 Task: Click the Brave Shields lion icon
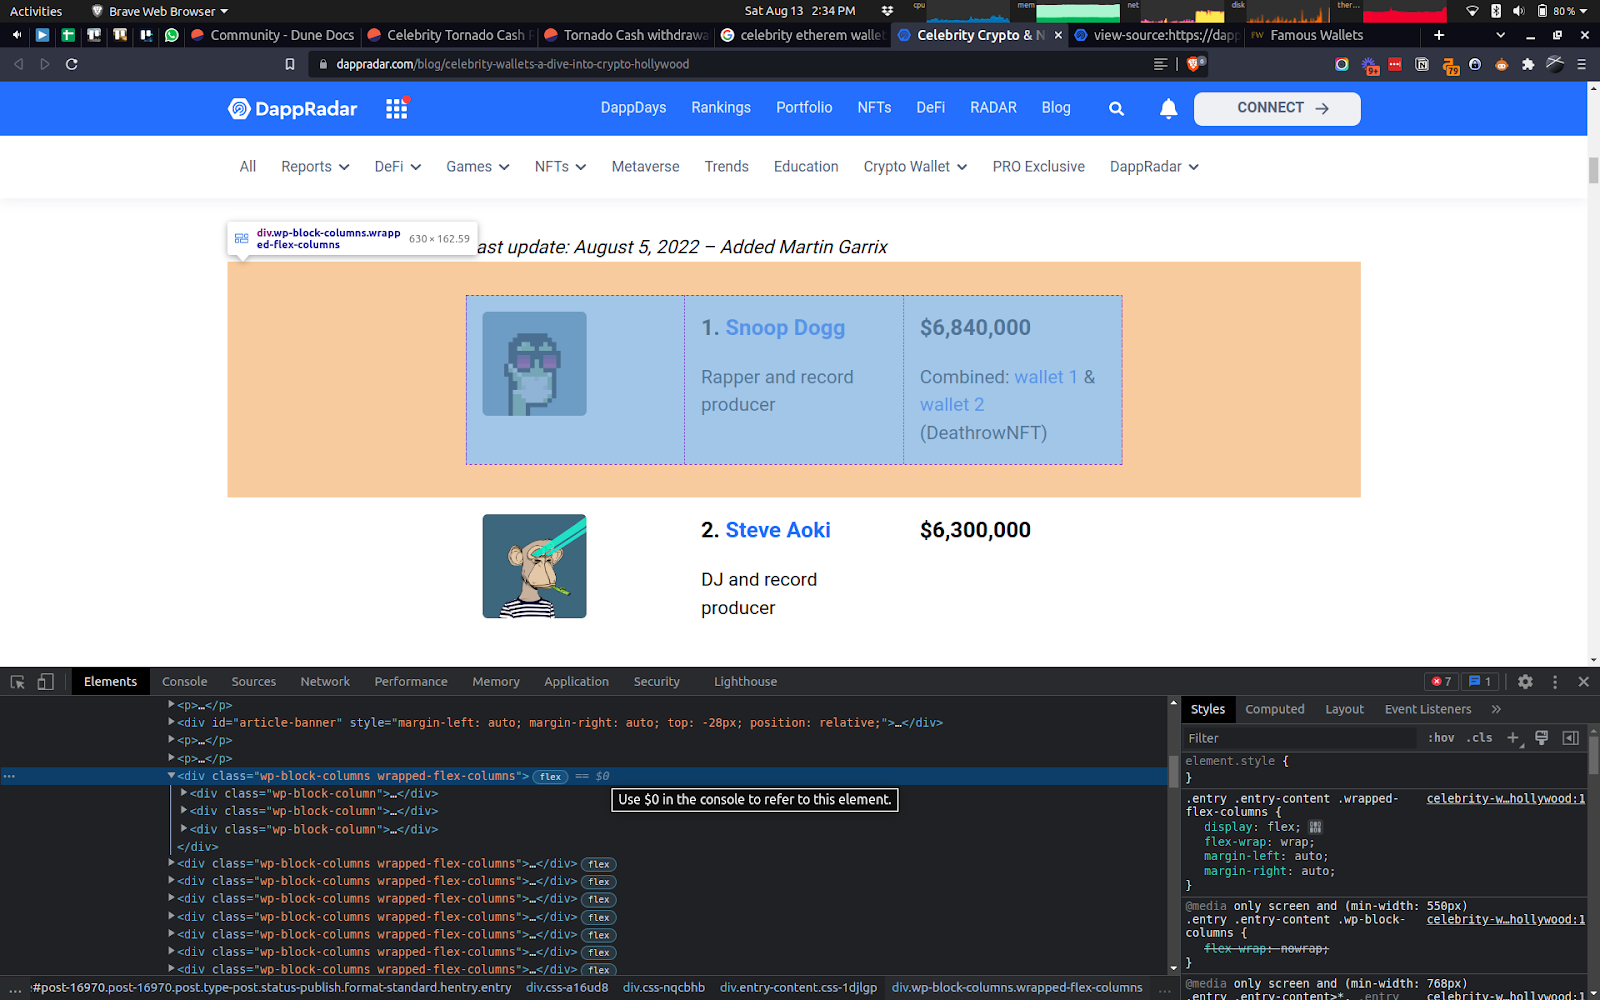tap(1195, 64)
